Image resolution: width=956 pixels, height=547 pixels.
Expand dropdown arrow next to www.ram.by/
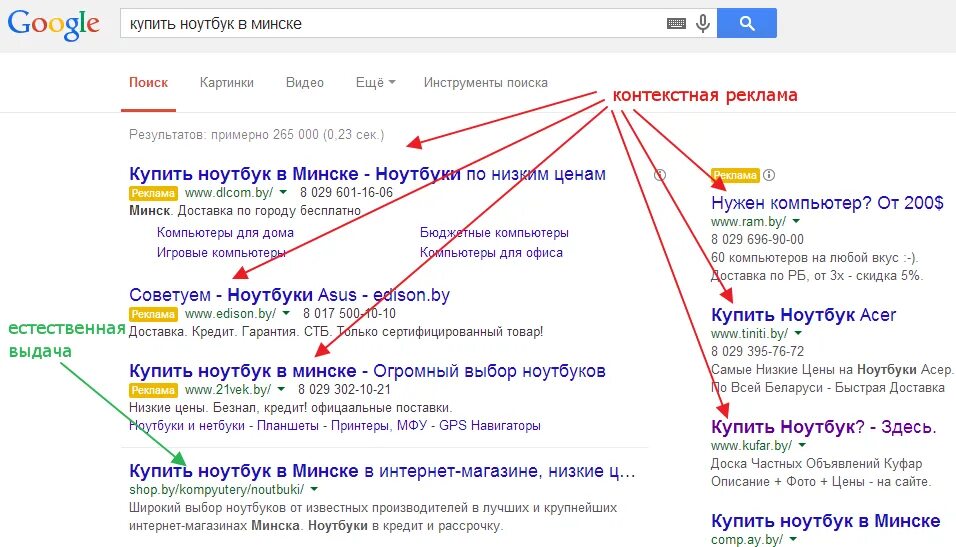[796, 221]
